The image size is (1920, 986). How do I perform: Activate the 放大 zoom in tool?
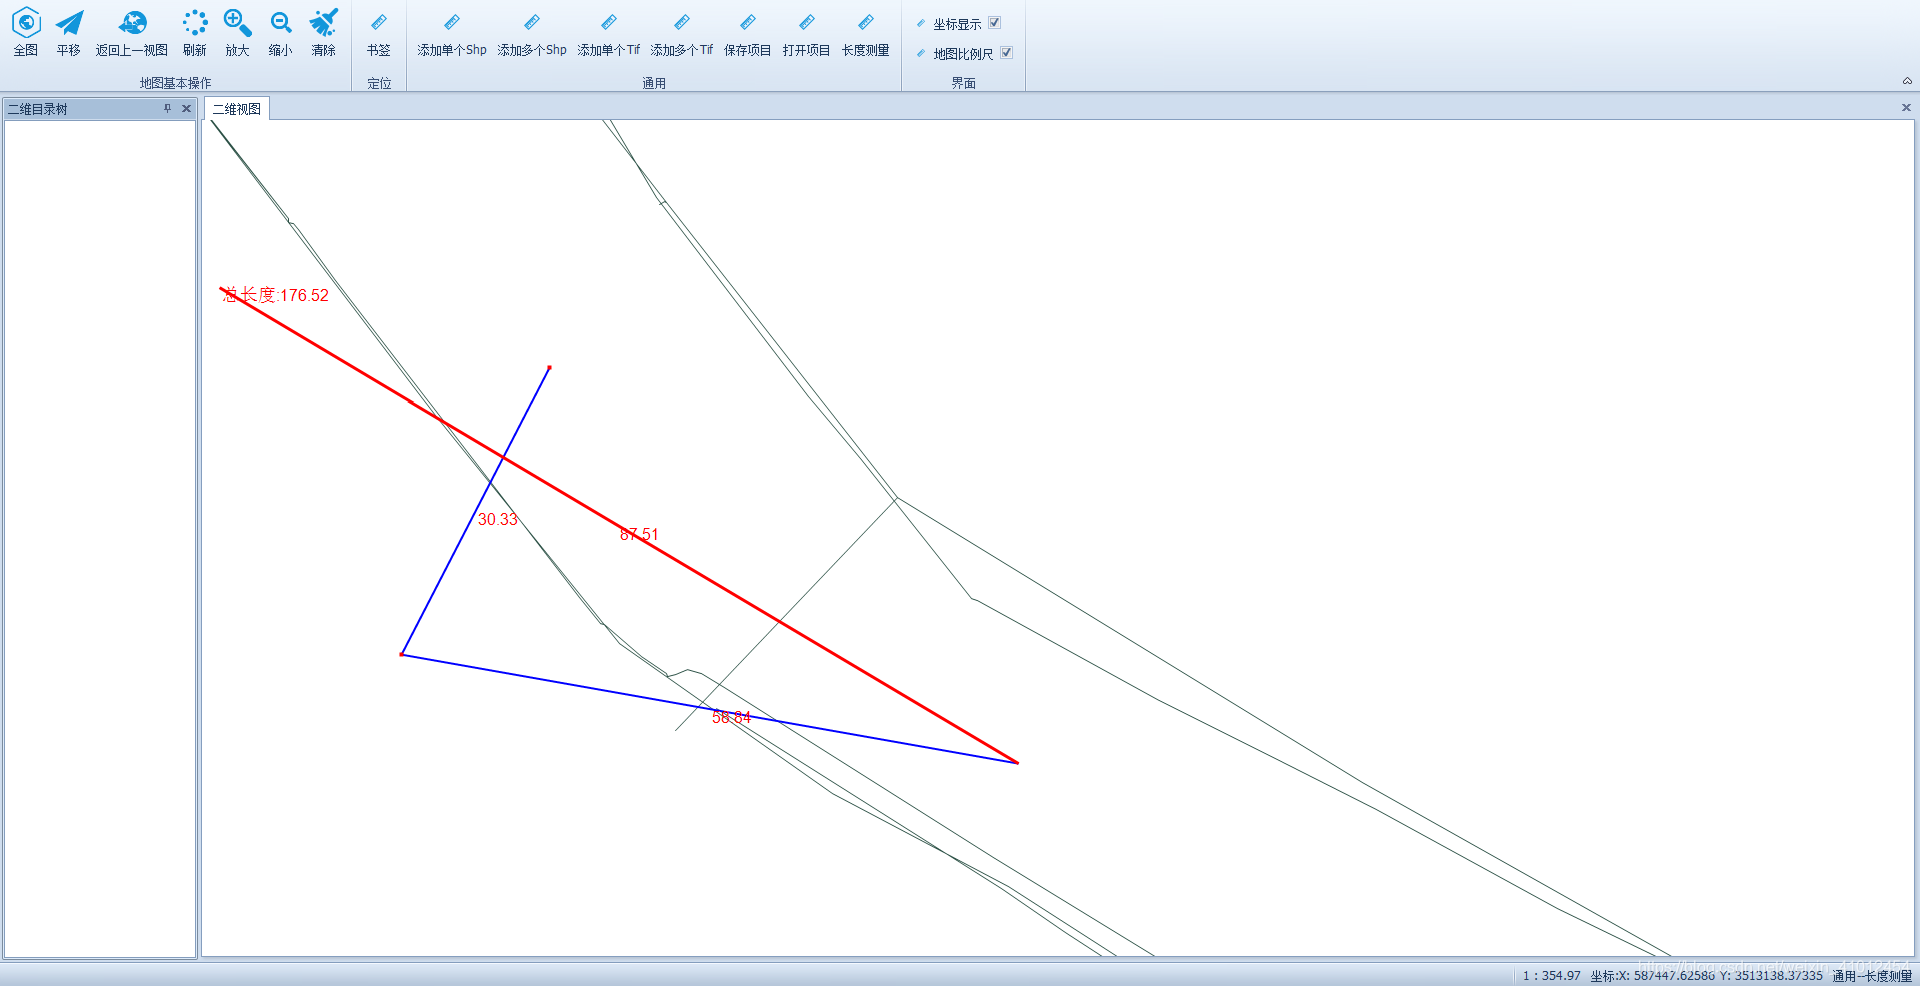[x=237, y=32]
